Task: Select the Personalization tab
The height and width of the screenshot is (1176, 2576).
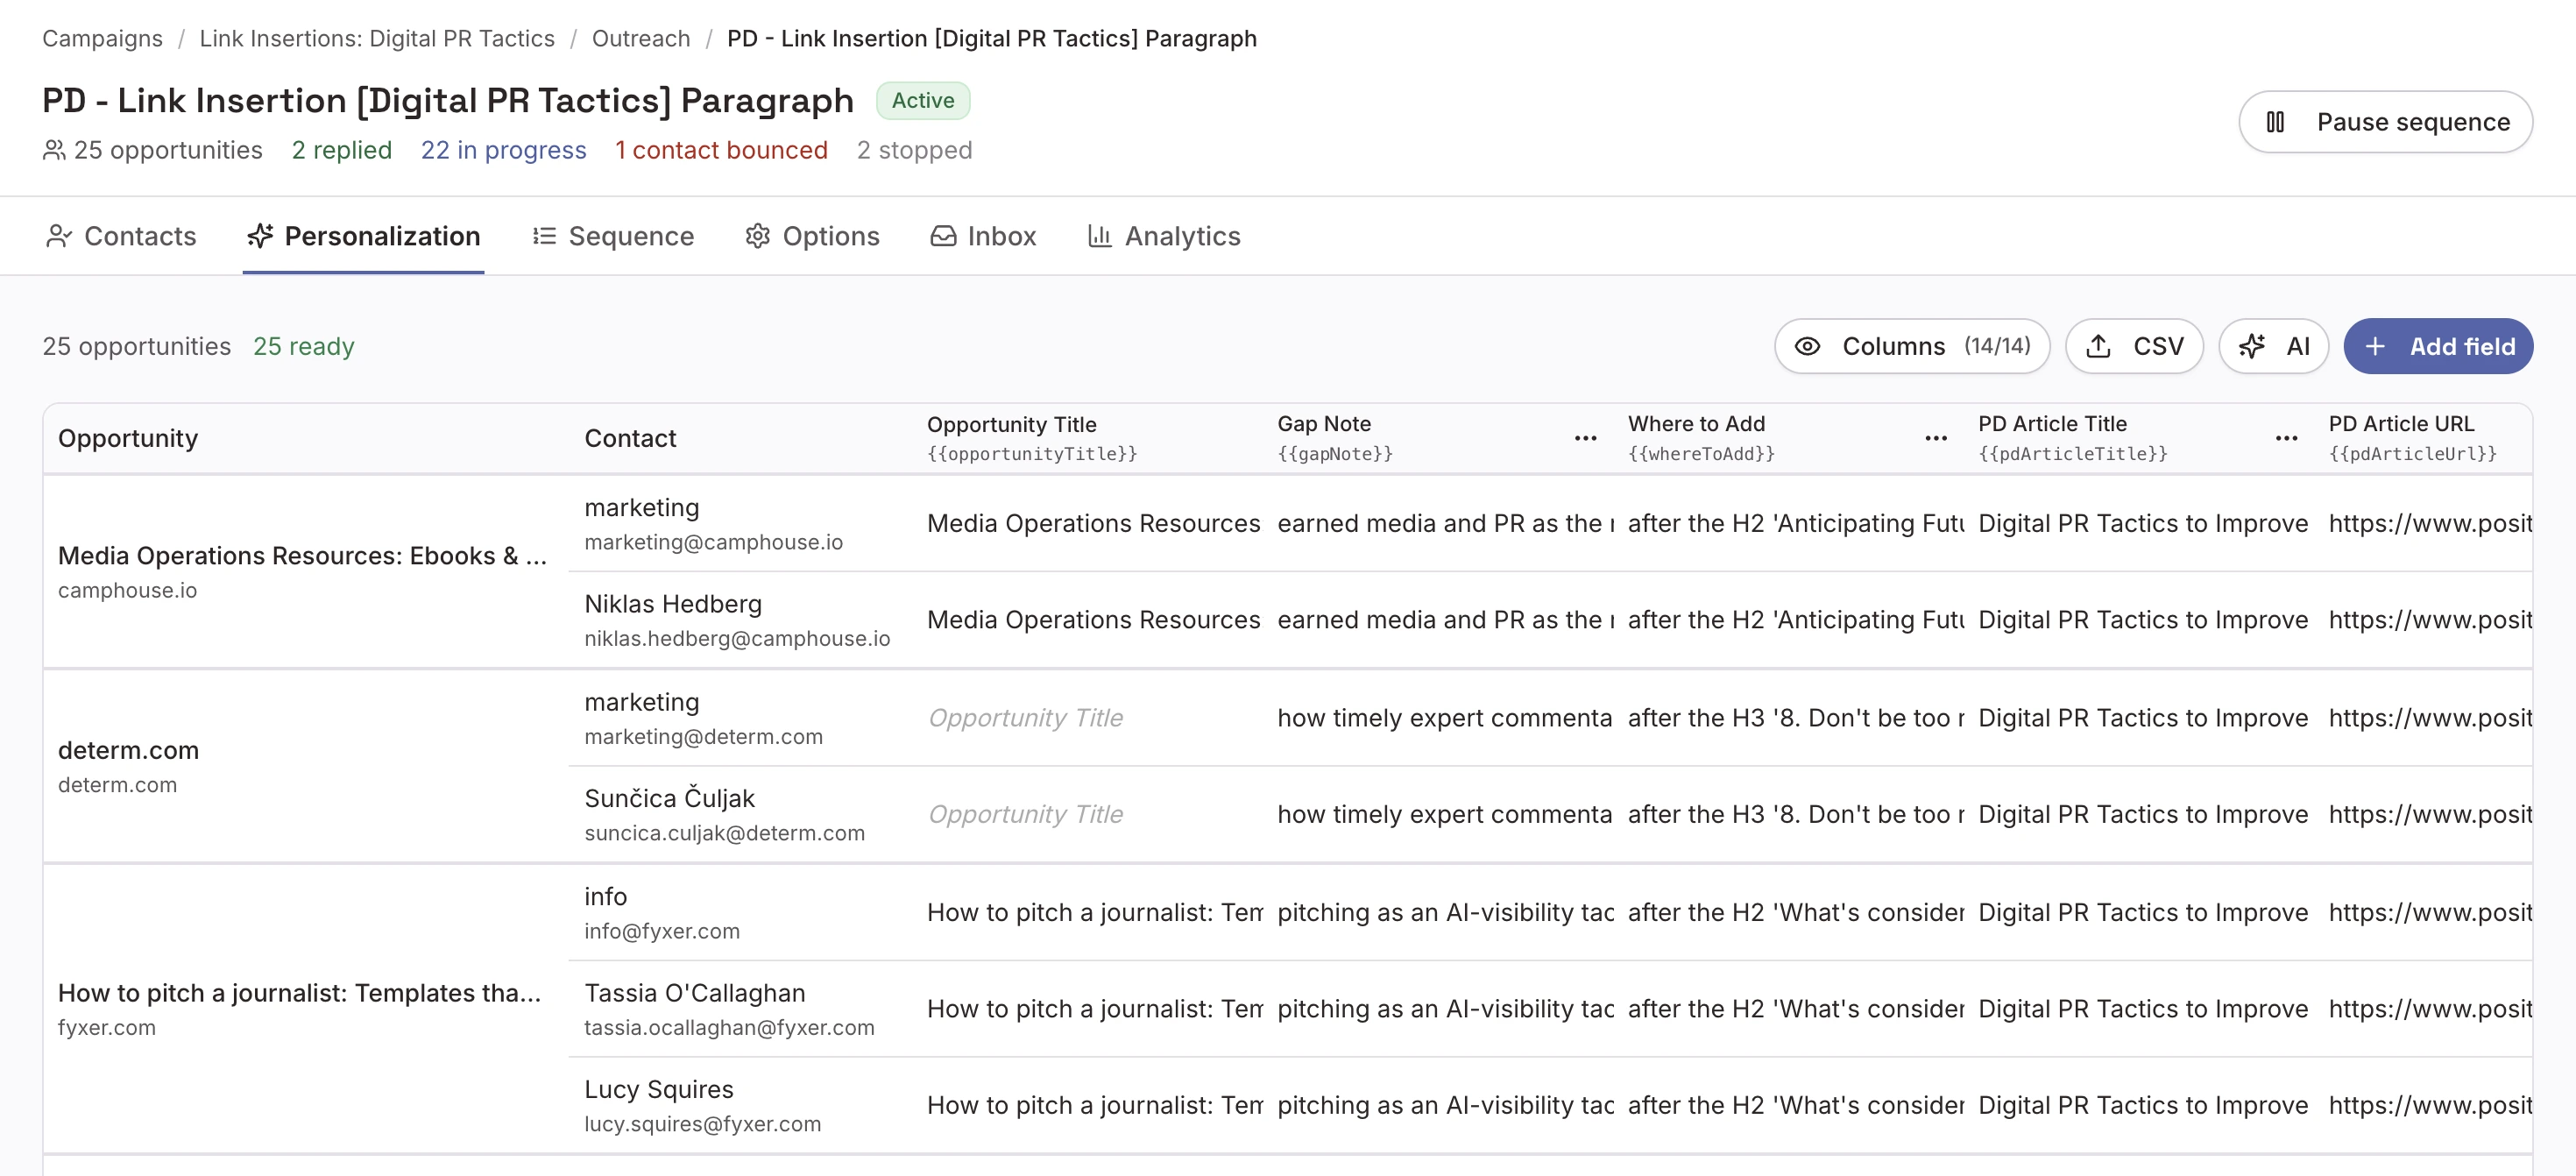Action: 363,236
